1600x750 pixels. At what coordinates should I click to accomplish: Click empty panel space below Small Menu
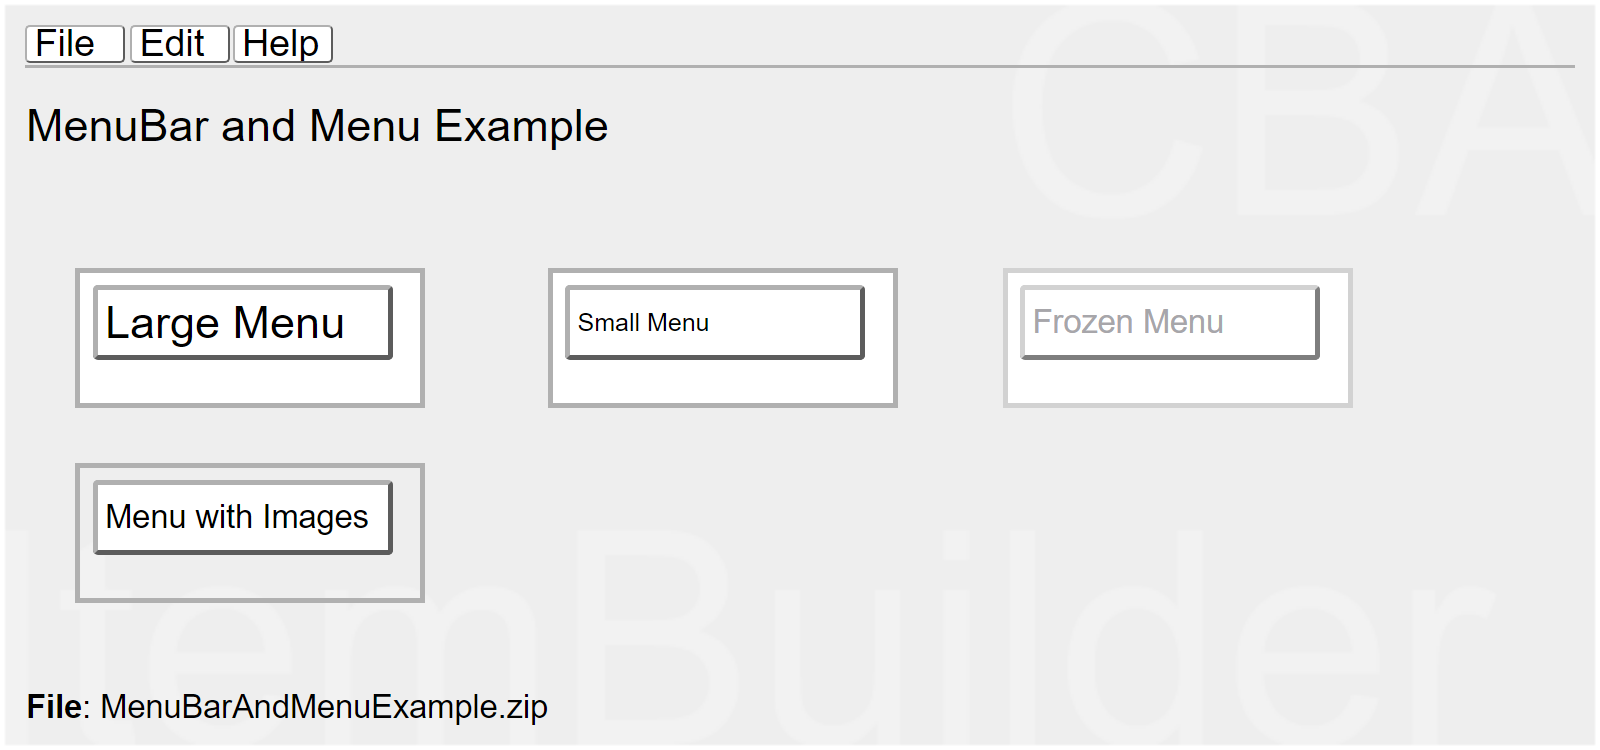[x=722, y=382]
